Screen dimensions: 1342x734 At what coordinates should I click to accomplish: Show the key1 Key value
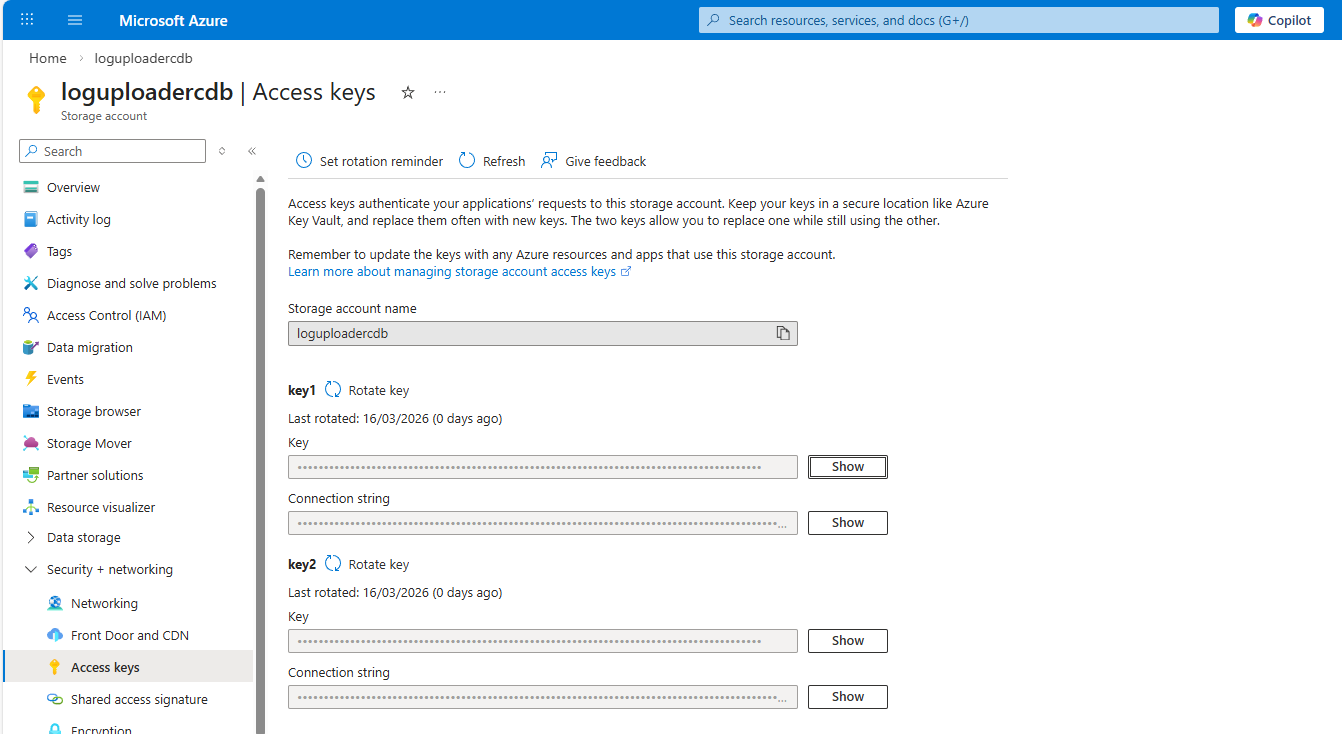click(x=847, y=467)
